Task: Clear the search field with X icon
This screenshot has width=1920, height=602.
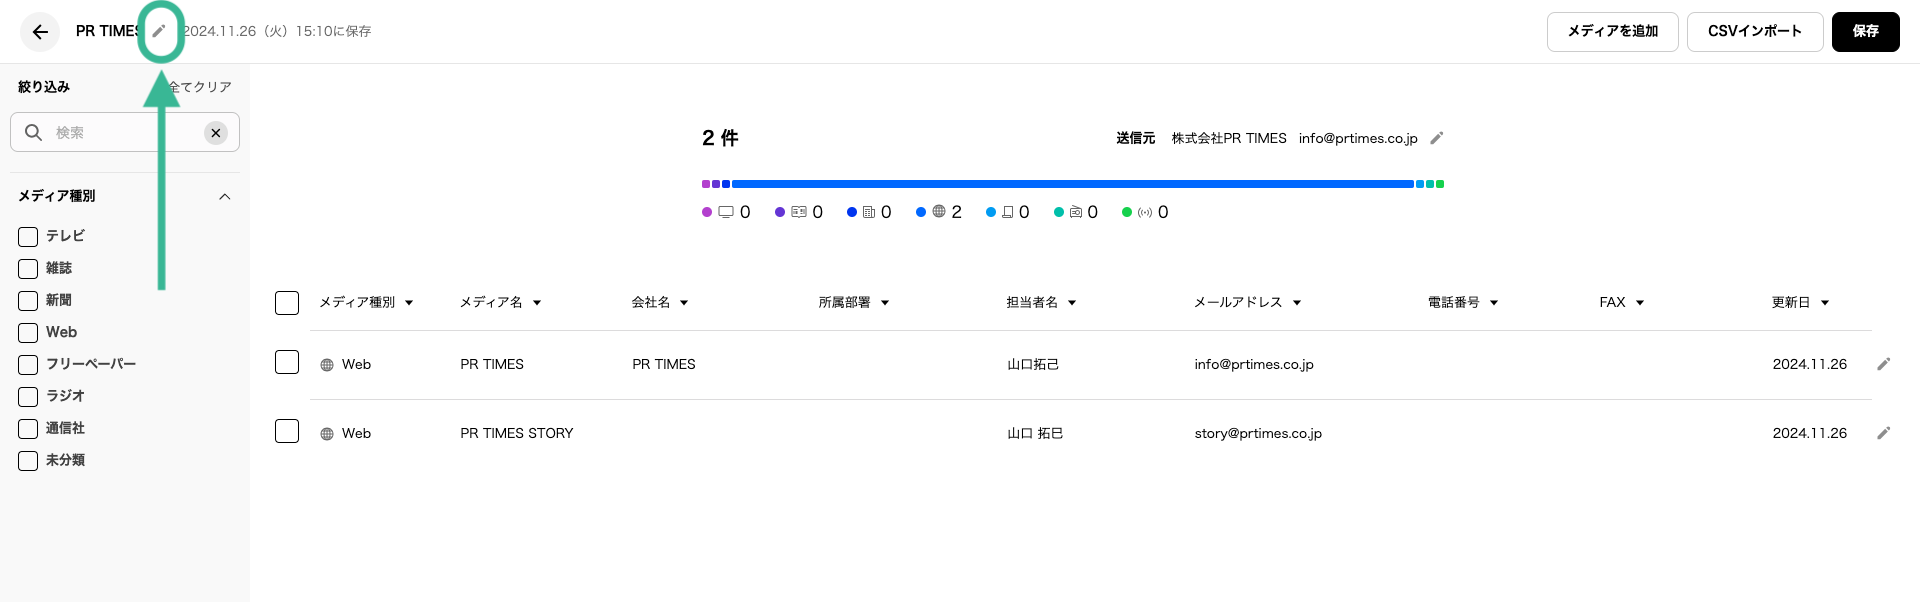Action: point(216,133)
